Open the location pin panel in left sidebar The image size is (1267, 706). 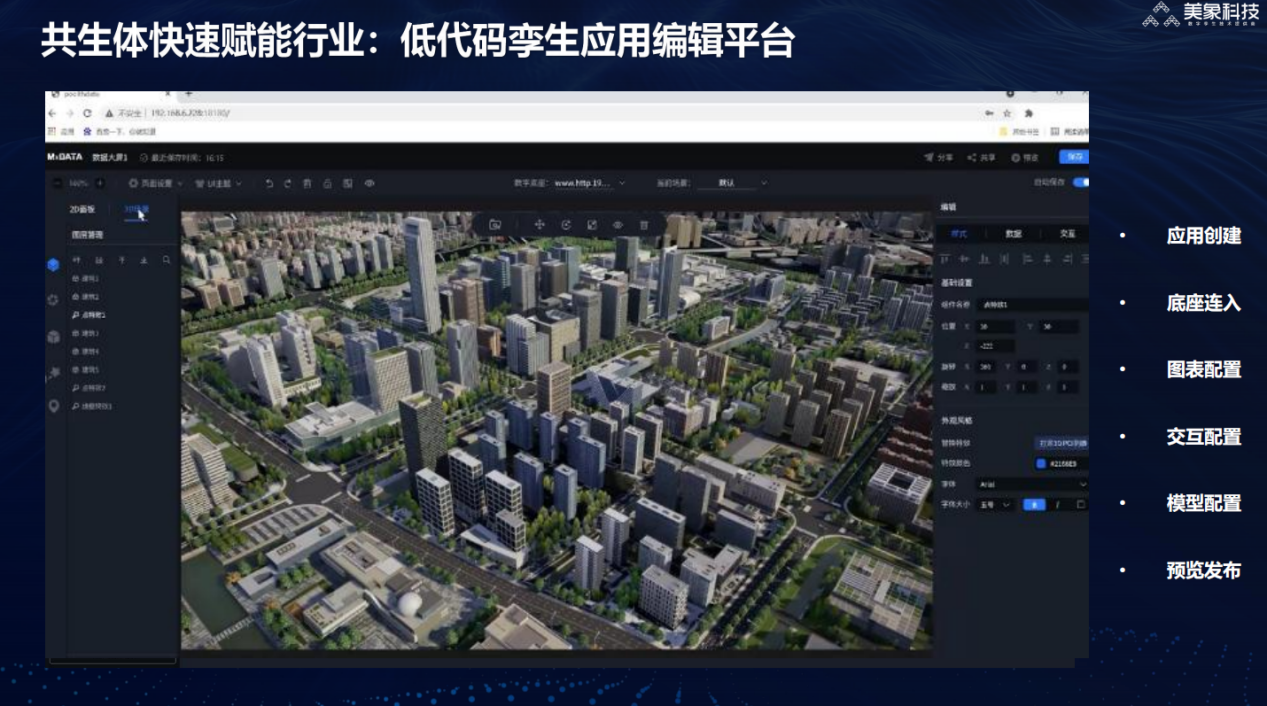click(54, 406)
